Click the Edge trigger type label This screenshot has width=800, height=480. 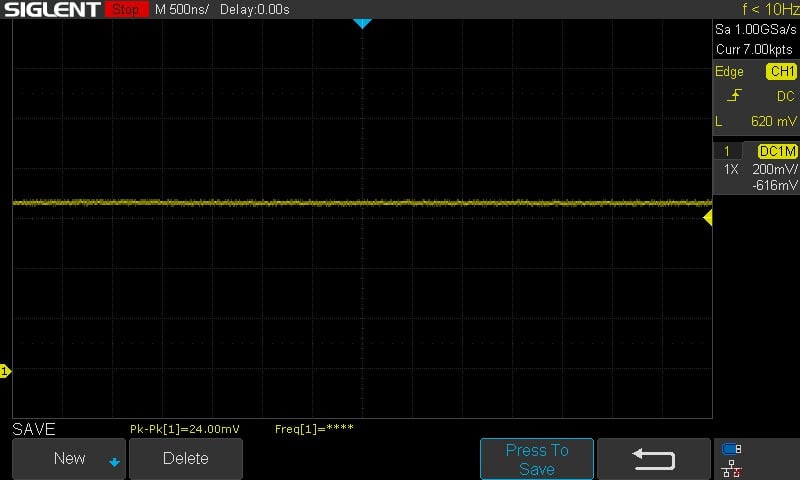[729, 71]
